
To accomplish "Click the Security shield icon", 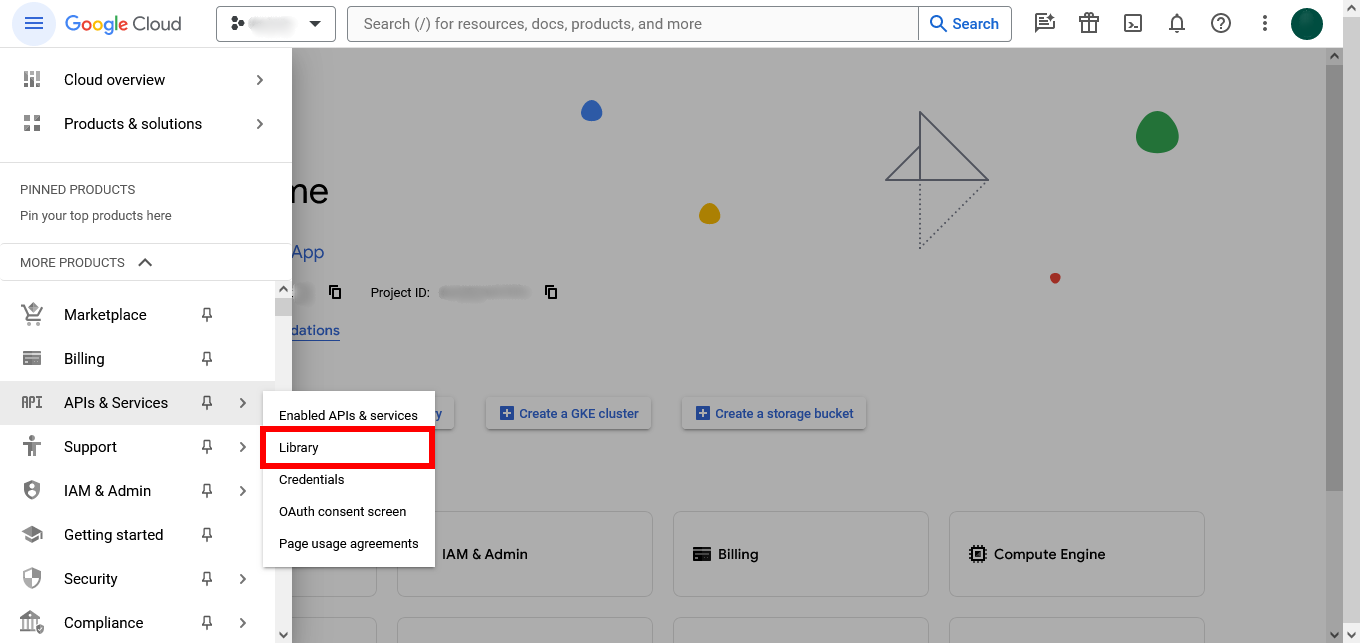I will coord(32,579).
